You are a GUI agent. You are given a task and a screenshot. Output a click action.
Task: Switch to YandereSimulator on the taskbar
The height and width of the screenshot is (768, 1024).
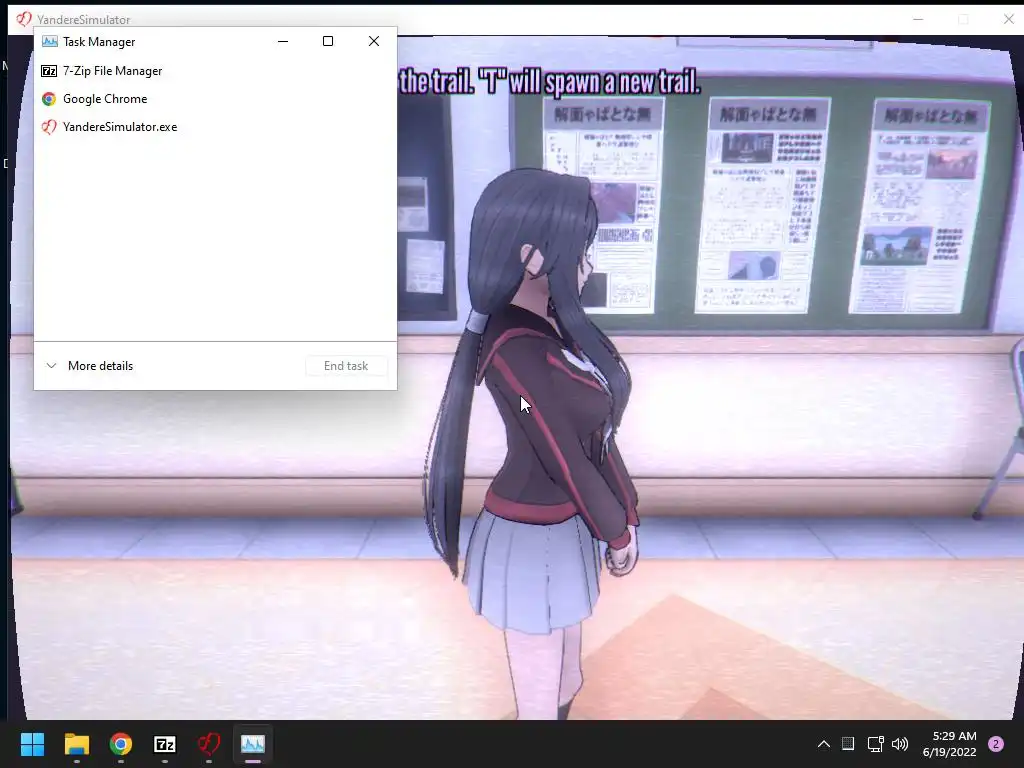pyautogui.click(x=209, y=744)
